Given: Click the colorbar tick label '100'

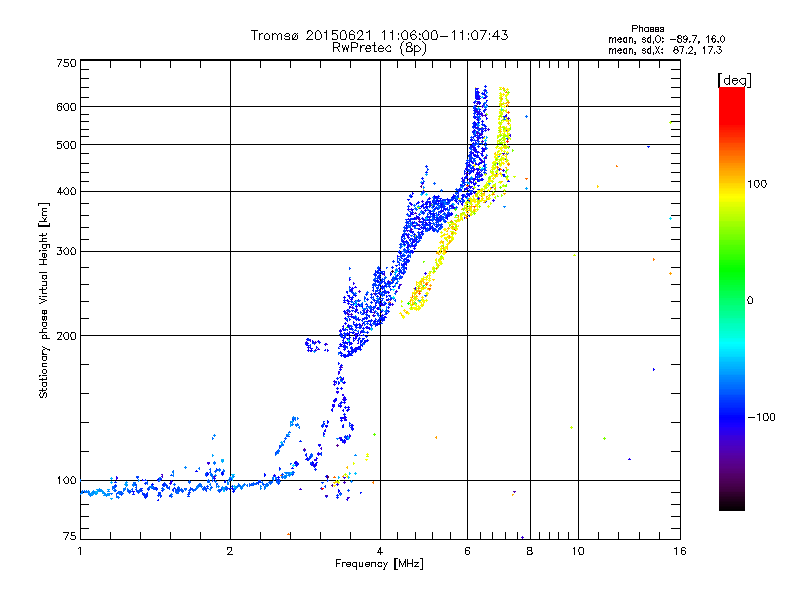Looking at the screenshot, I should pyautogui.click(x=757, y=184).
